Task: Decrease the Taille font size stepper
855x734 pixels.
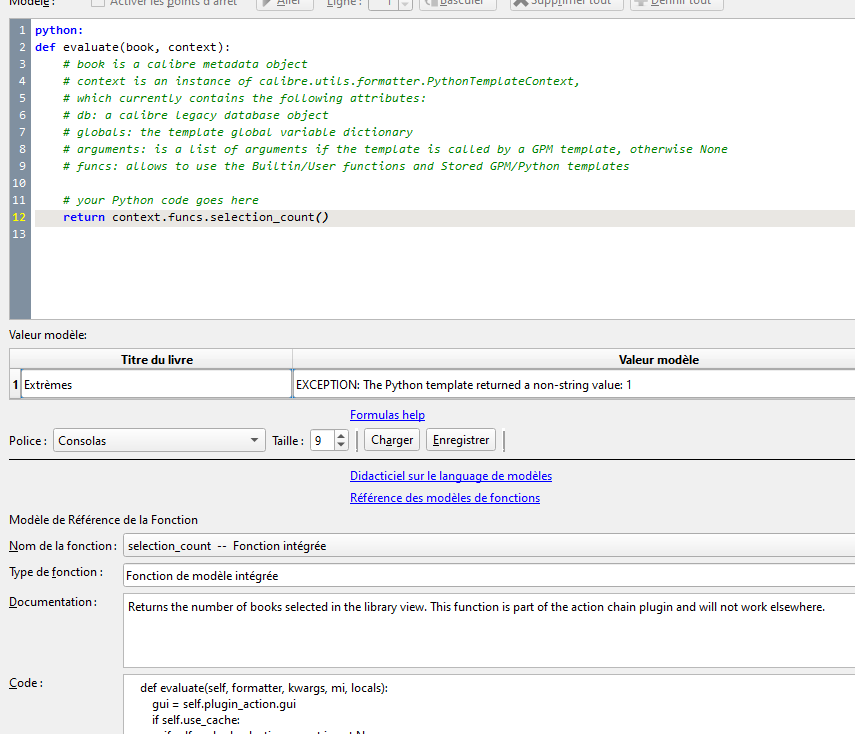Action: point(341,445)
